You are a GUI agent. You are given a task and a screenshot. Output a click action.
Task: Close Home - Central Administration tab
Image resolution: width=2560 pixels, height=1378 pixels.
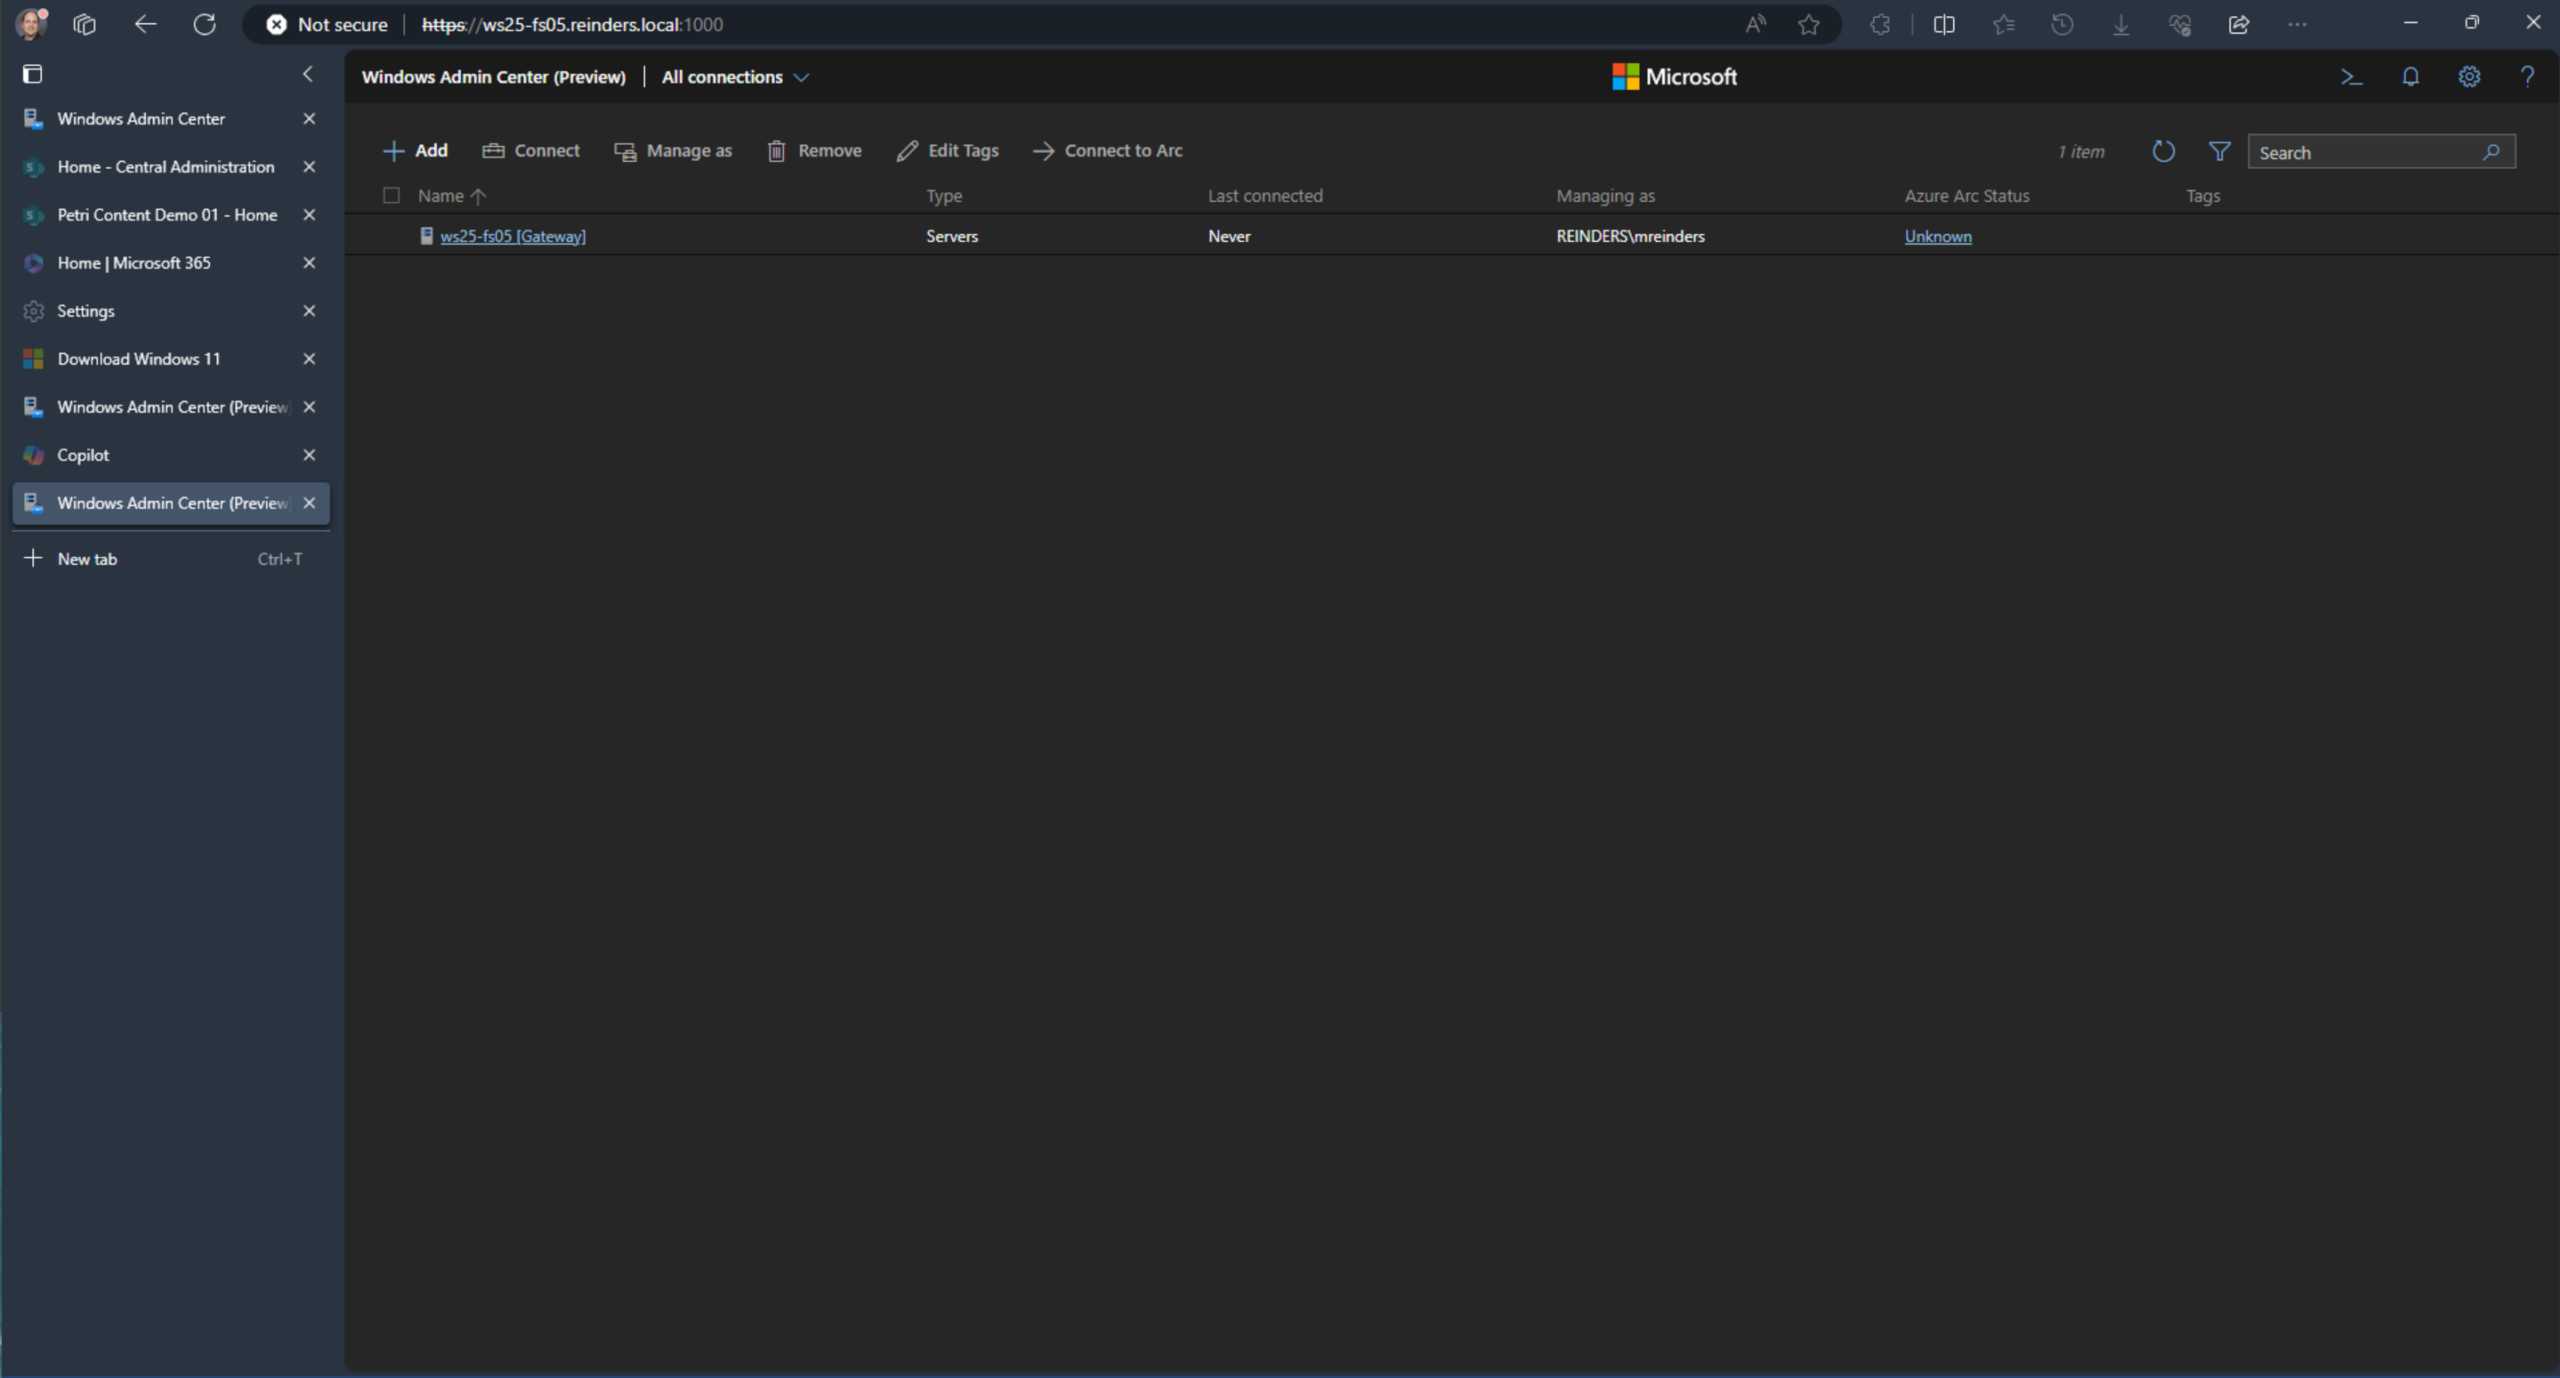click(309, 167)
